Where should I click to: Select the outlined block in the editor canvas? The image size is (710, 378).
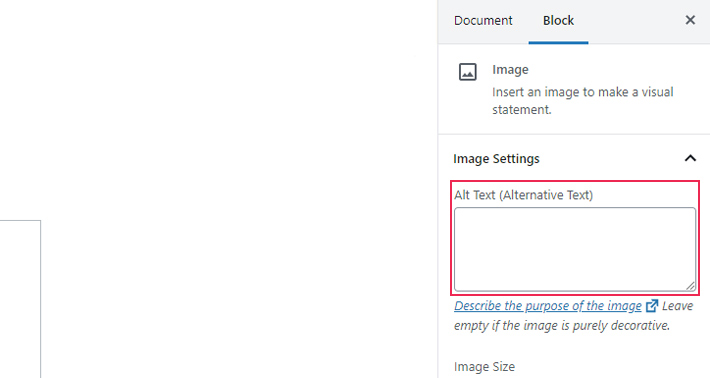coord(20,299)
